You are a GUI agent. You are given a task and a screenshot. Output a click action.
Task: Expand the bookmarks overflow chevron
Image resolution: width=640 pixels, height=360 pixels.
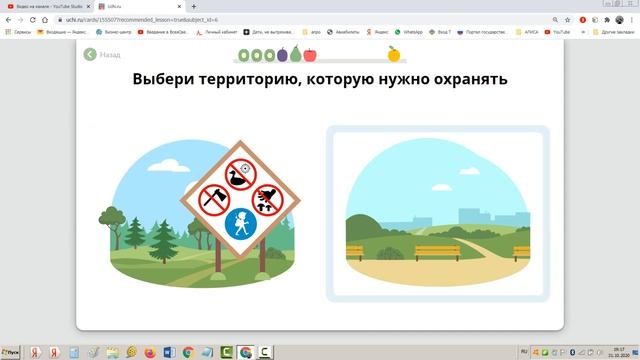(x=583, y=32)
